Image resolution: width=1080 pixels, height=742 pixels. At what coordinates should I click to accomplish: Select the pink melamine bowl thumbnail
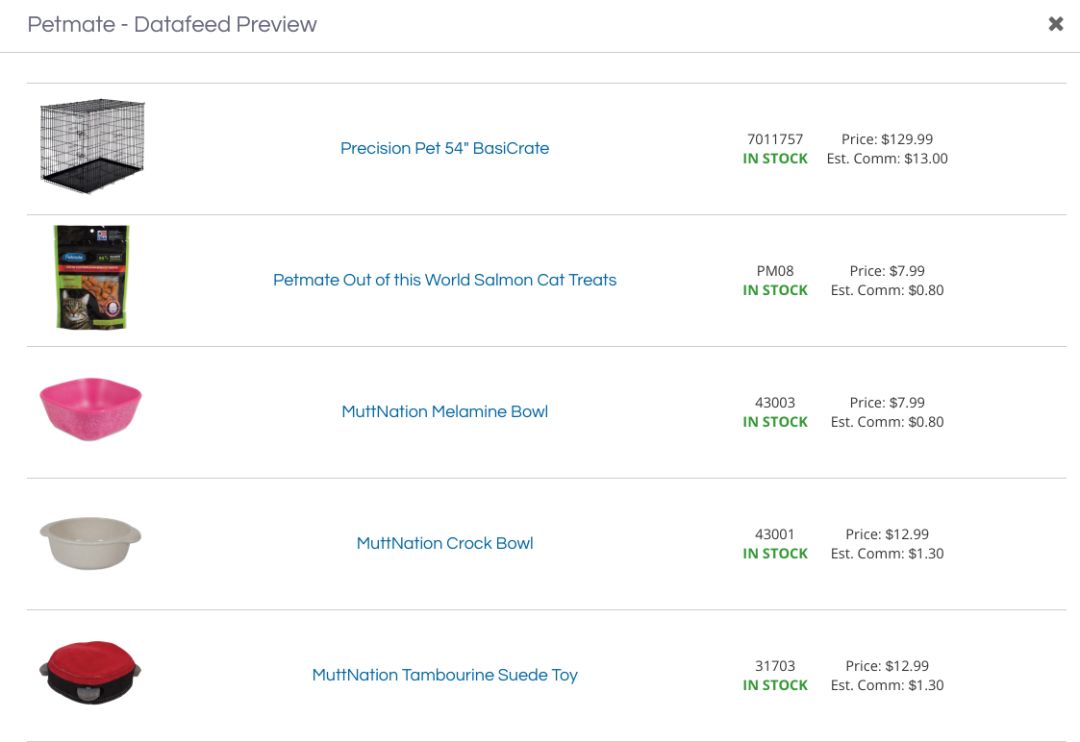coord(91,408)
